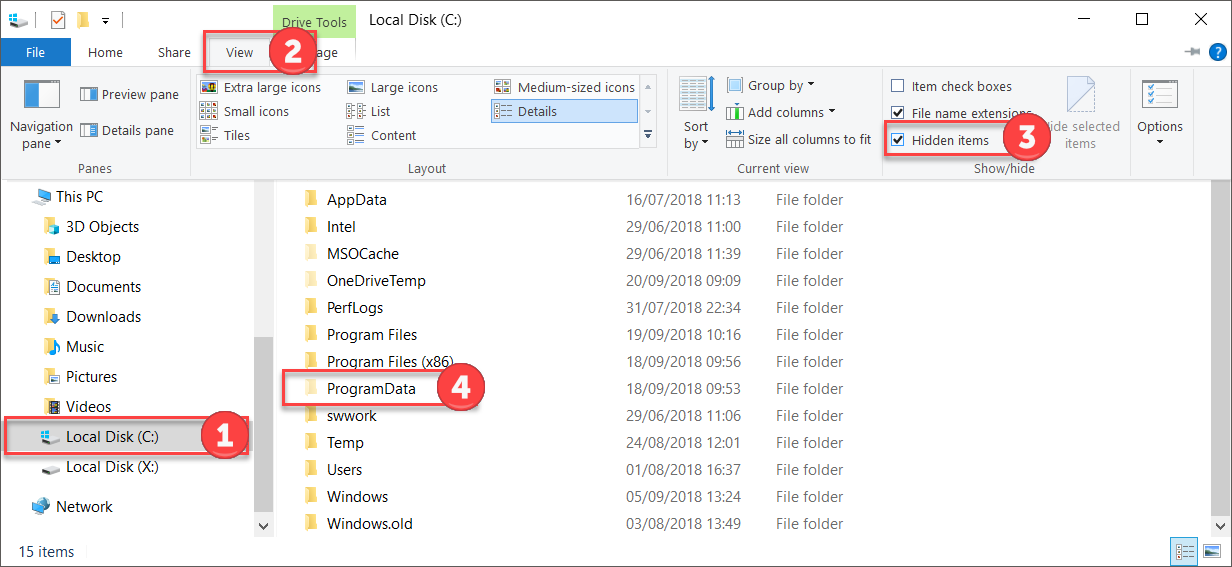Image resolution: width=1232 pixels, height=567 pixels.
Task: Click the New folder quick access icon
Action: pos(83,20)
